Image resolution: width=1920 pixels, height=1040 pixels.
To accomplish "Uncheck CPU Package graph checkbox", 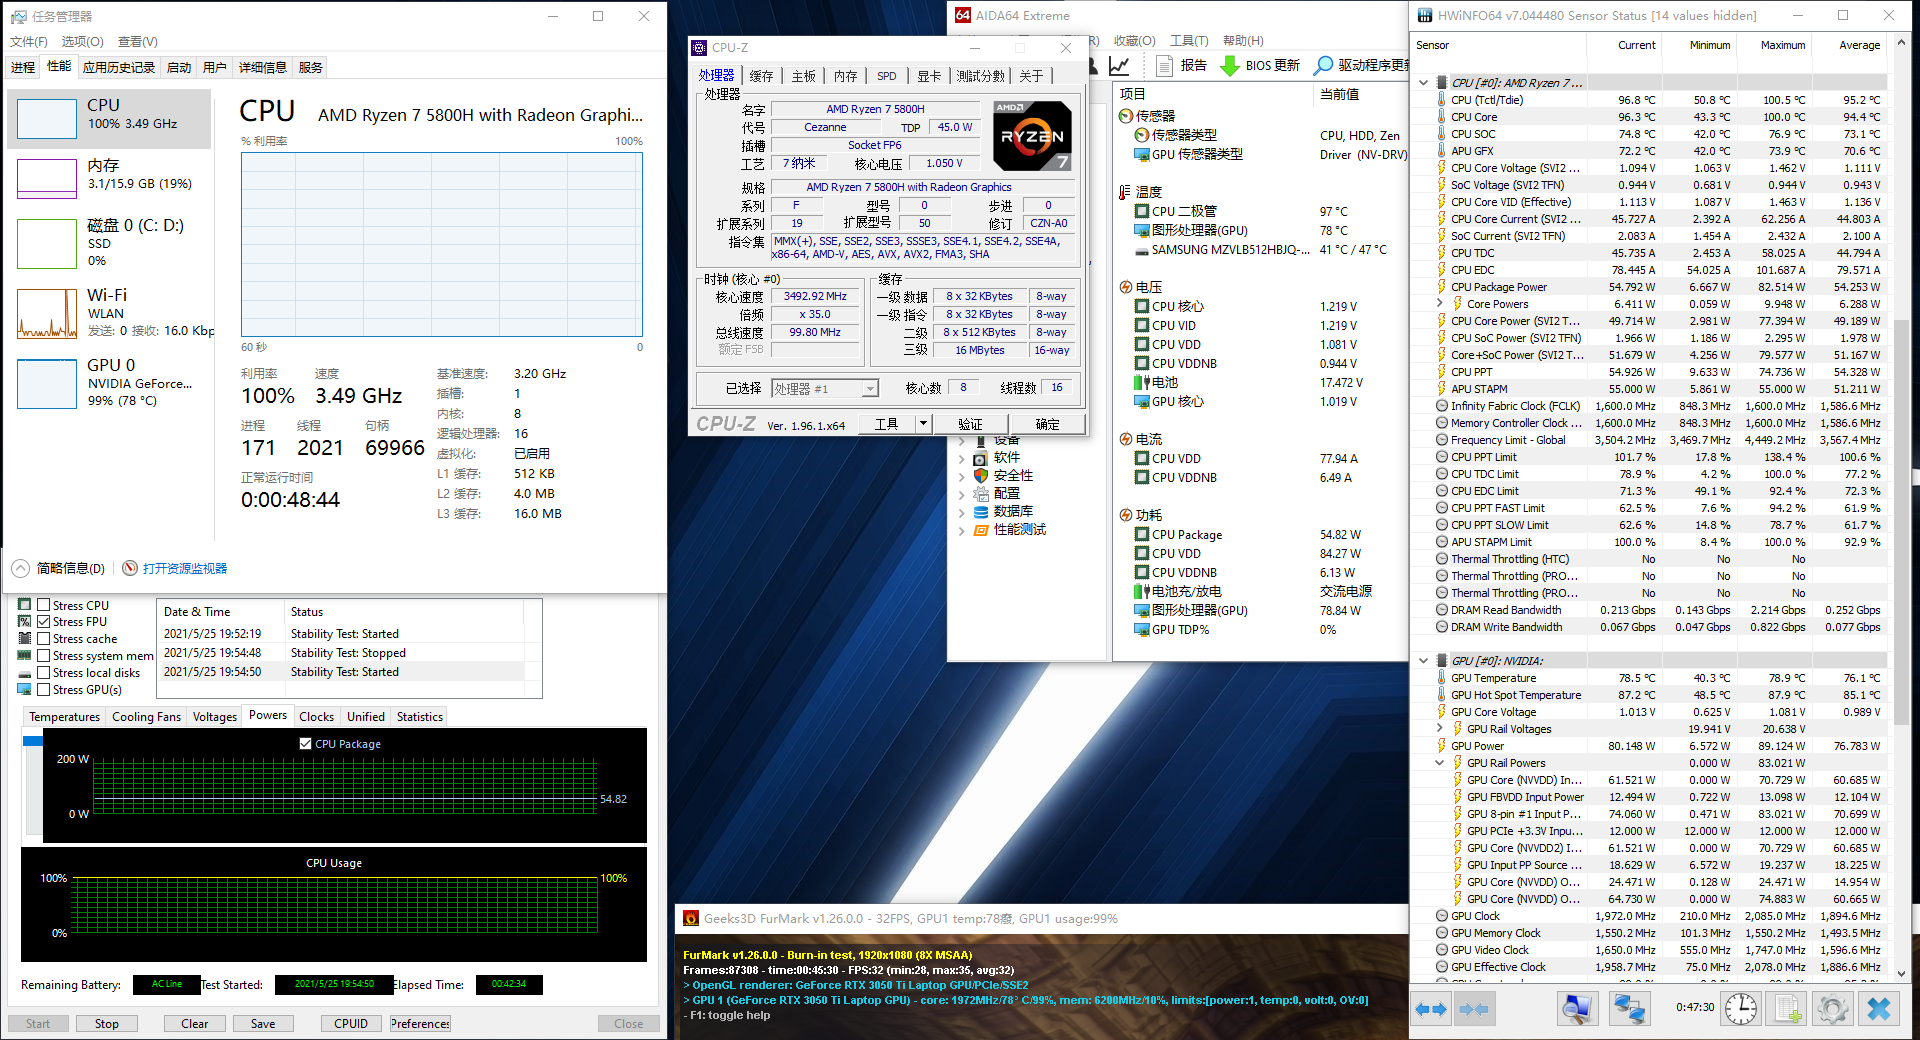I will (306, 744).
